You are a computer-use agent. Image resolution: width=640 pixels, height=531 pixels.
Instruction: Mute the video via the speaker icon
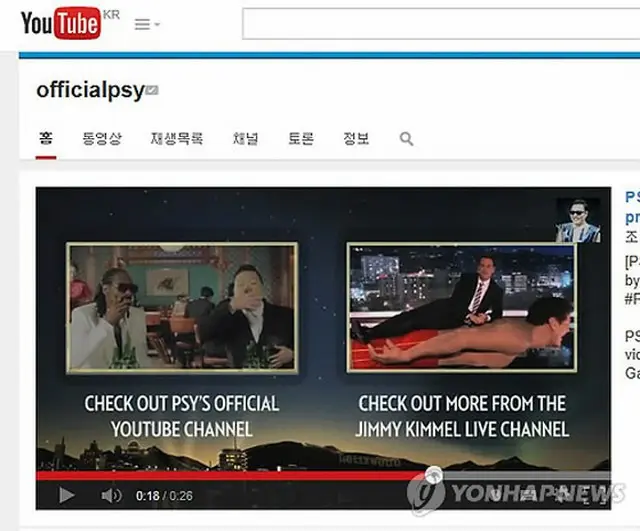pyautogui.click(x=111, y=495)
